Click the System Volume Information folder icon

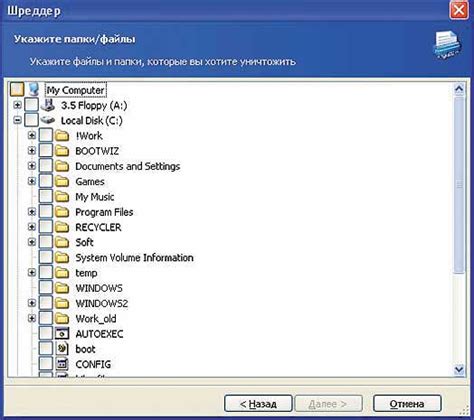pyautogui.click(x=62, y=258)
